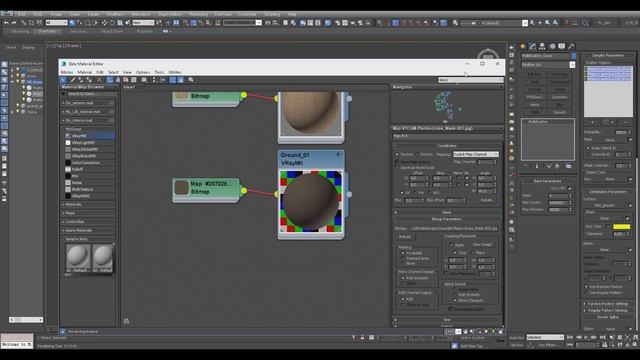The width and height of the screenshot is (640, 360).
Task: Collapse the Ground_01 node with its corner icon
Action: point(338,155)
